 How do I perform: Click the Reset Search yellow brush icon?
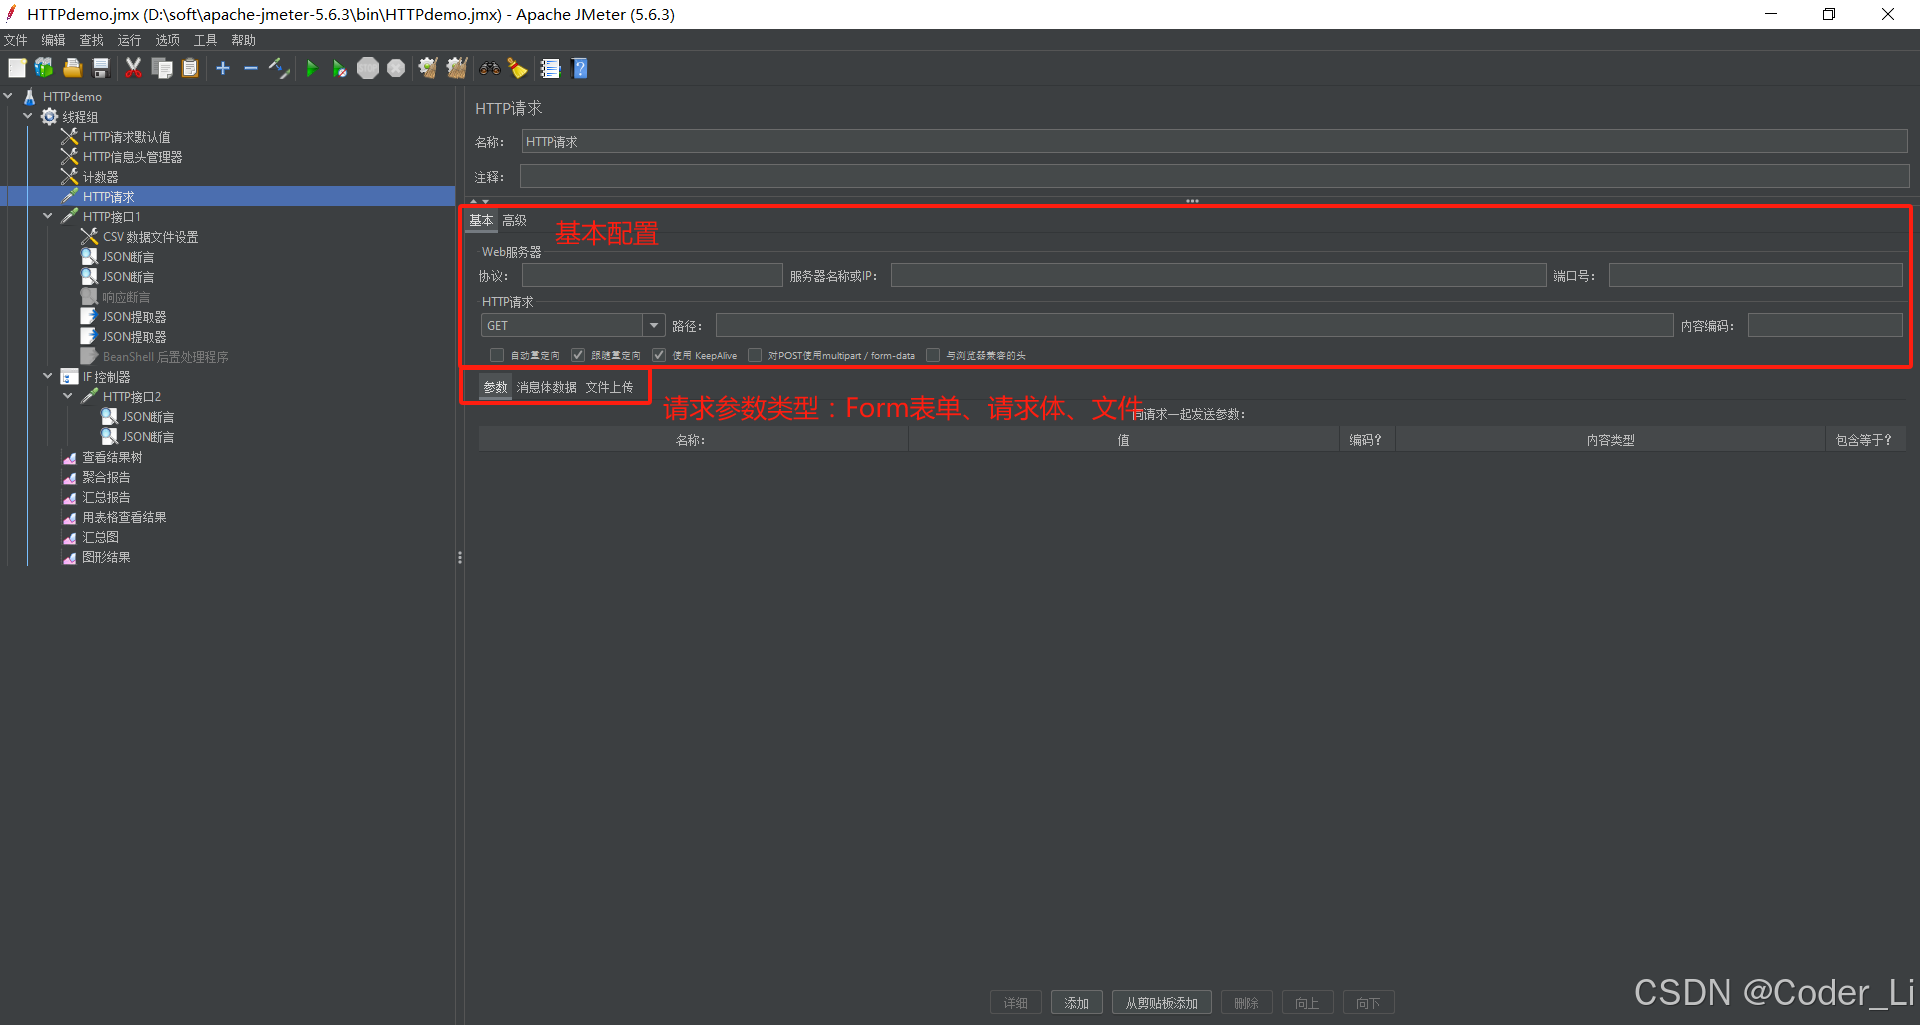(x=517, y=68)
